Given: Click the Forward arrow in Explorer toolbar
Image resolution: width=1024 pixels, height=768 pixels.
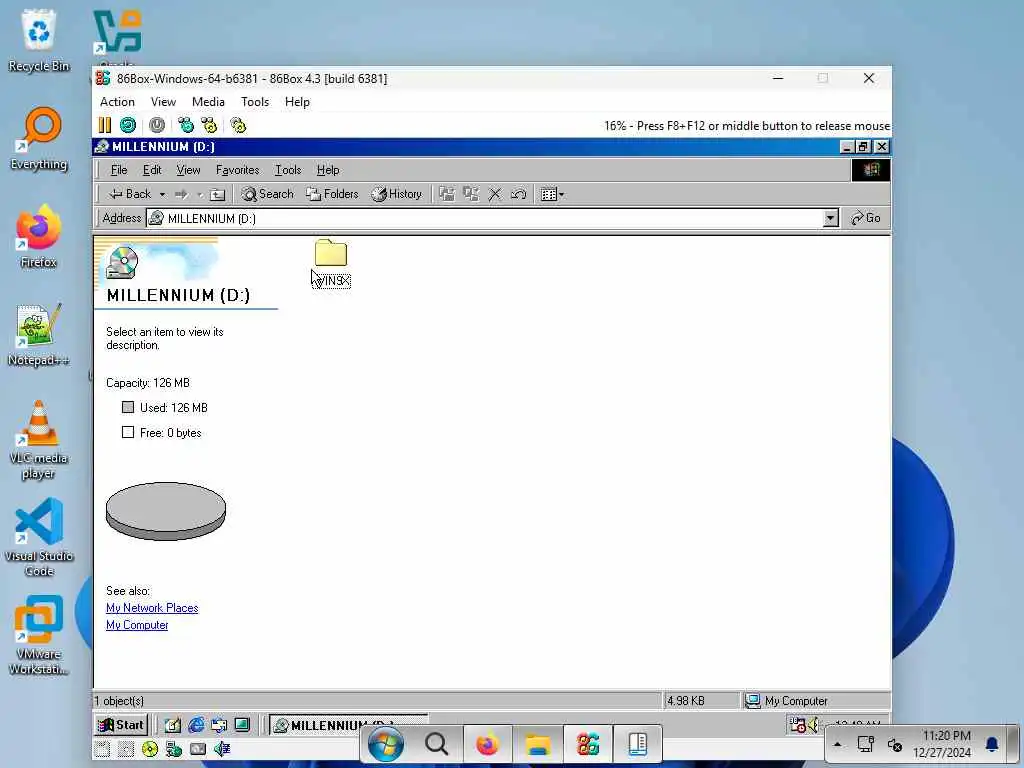Looking at the screenshot, I should pos(182,194).
